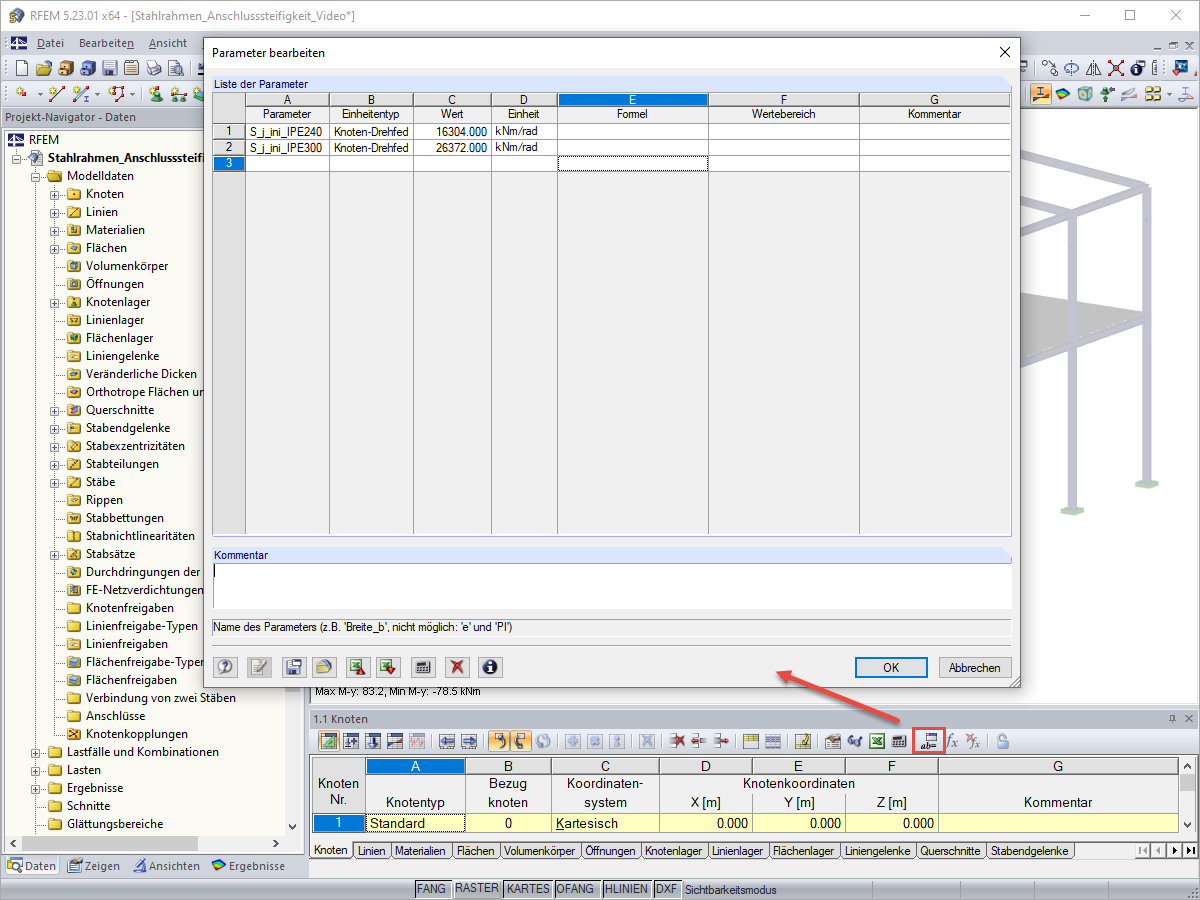Screen dimensions: 1200x900
Task: Expand the Knoten tree node
Action: click(56, 194)
